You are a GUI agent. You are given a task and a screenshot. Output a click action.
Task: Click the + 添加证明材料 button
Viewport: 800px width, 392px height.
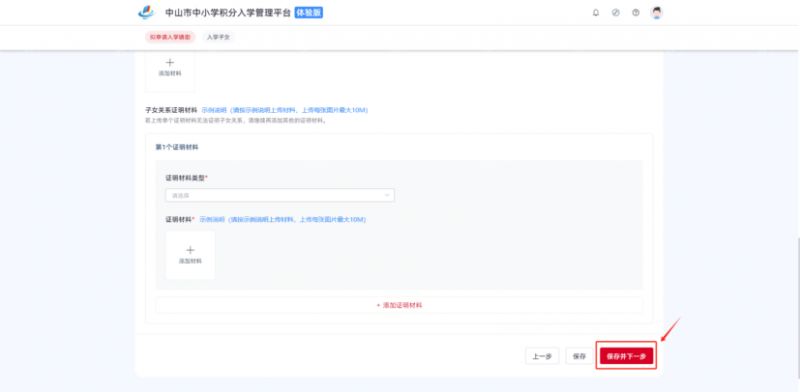[399, 305]
